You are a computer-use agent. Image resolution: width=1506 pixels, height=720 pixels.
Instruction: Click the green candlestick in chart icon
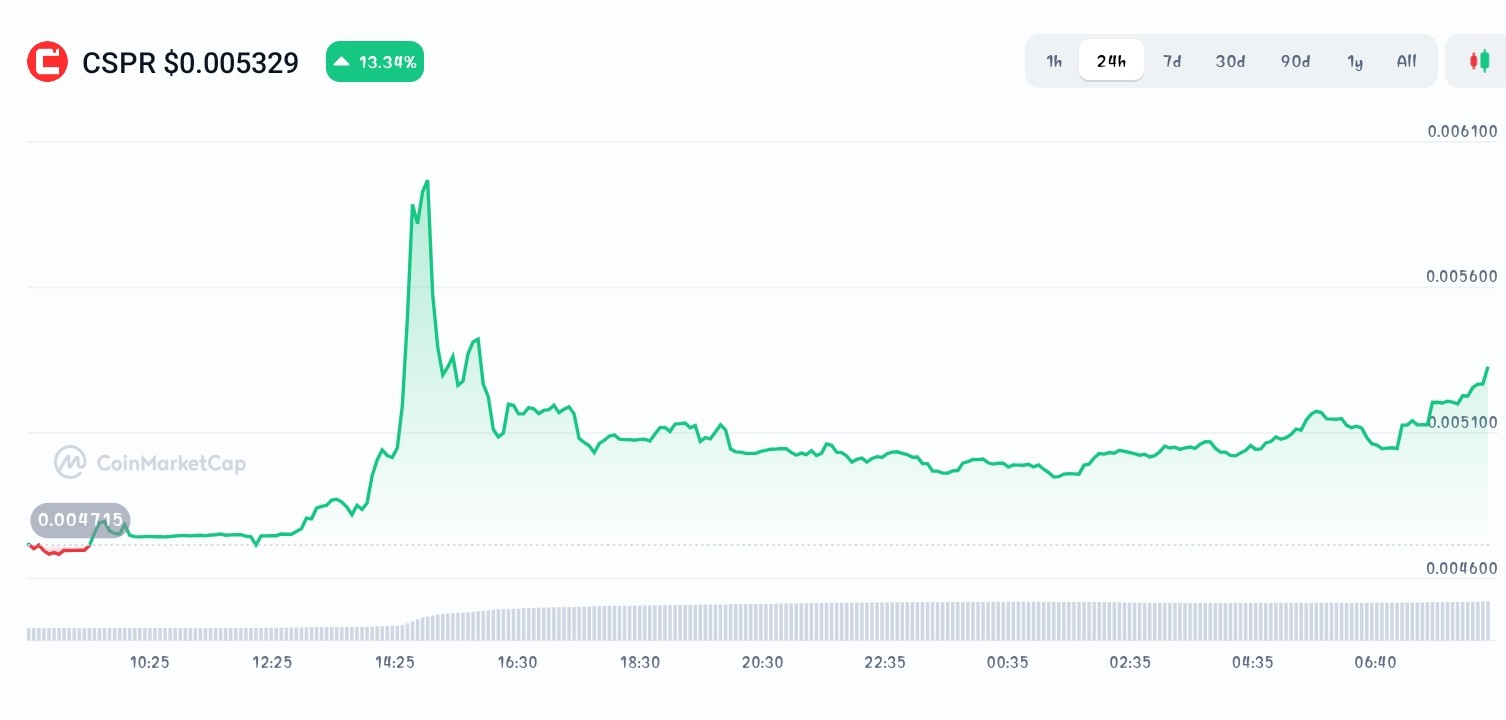[x=1485, y=60]
